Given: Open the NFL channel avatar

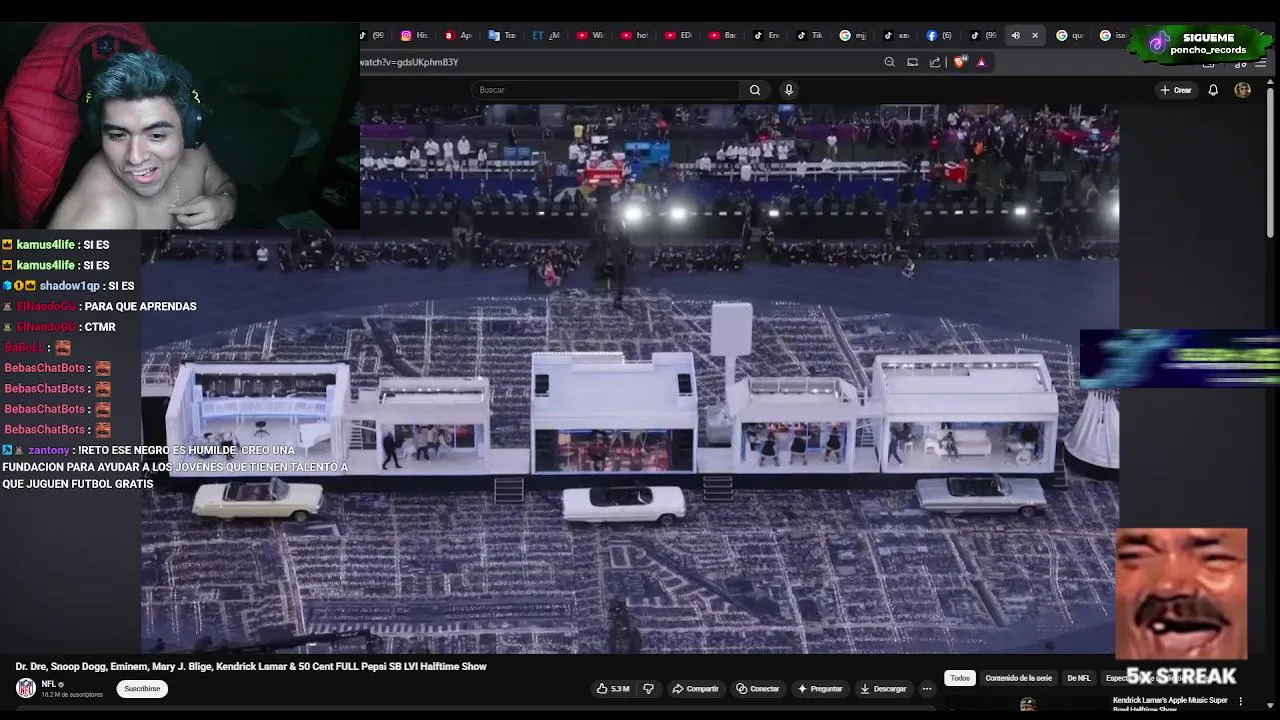Looking at the screenshot, I should coord(26,688).
